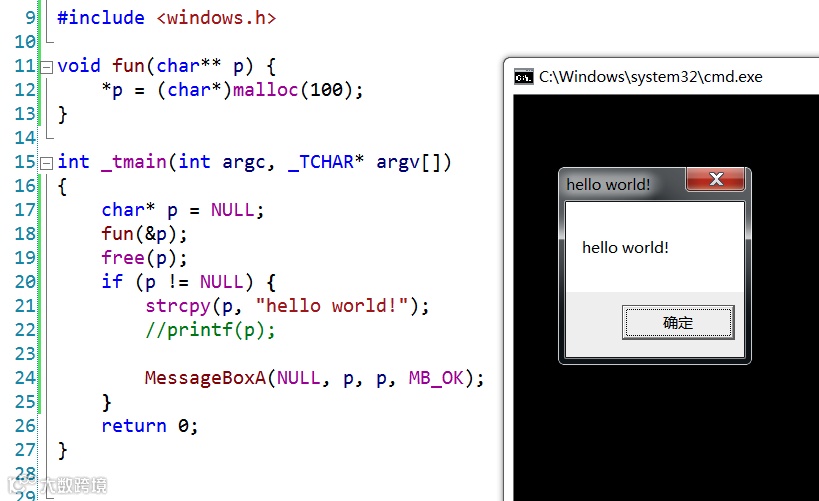Click the cmd.exe window title text
The width and height of the screenshot is (819, 501).
pos(650,77)
